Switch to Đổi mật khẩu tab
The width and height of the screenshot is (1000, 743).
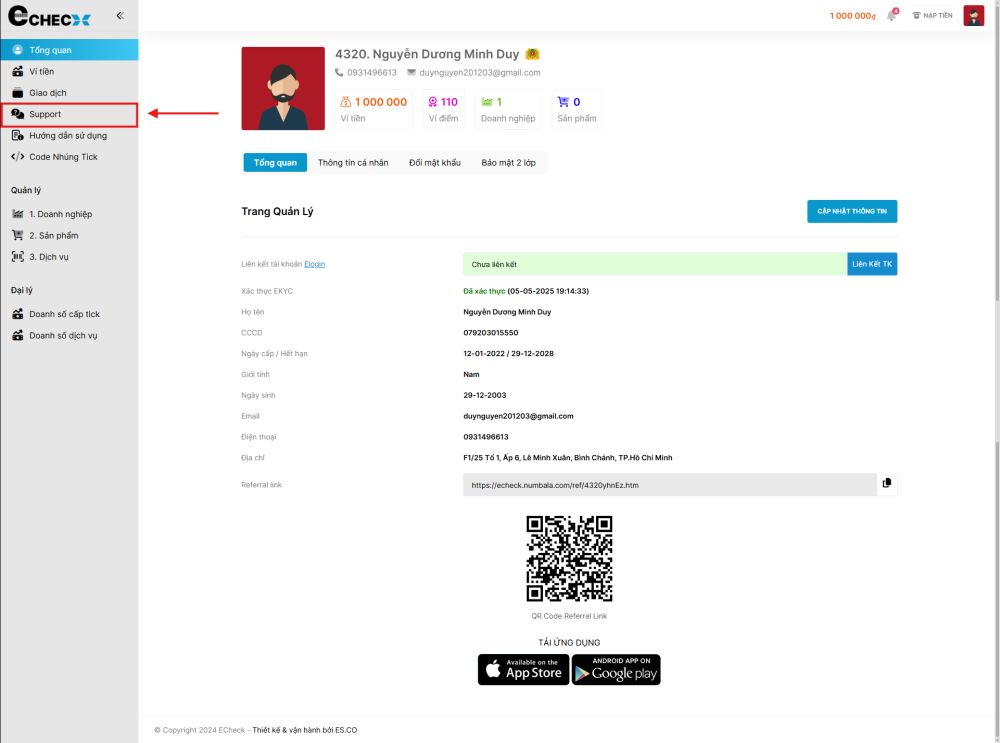coord(435,163)
